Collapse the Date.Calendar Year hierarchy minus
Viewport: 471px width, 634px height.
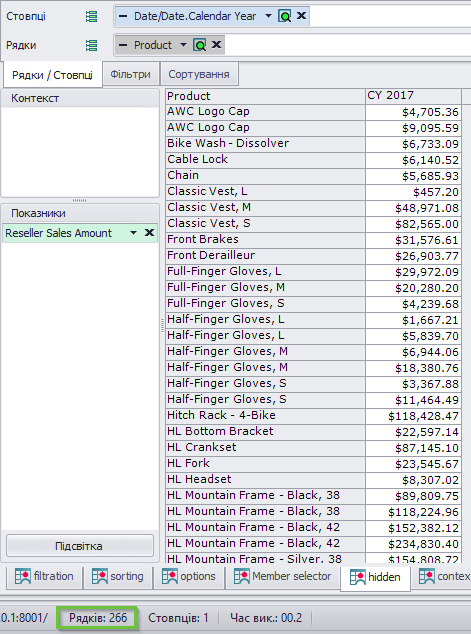coord(123,16)
